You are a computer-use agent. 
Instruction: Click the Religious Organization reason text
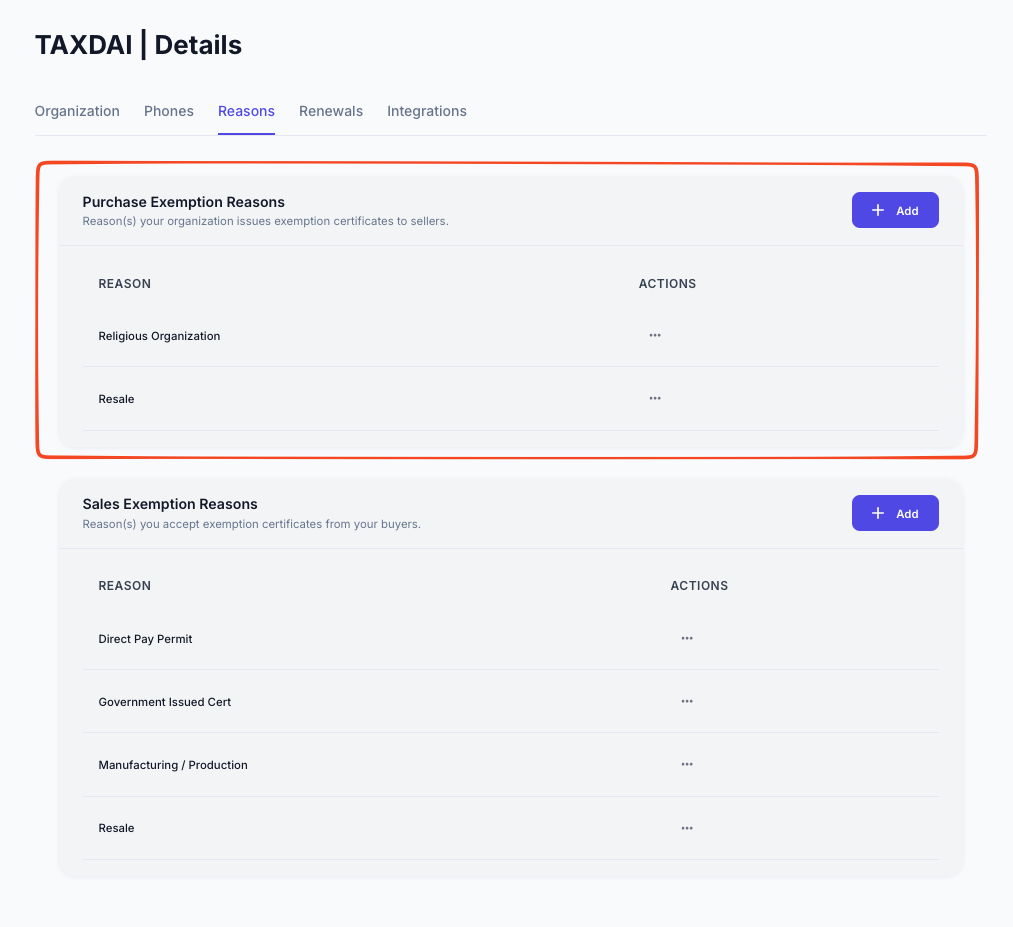point(159,336)
